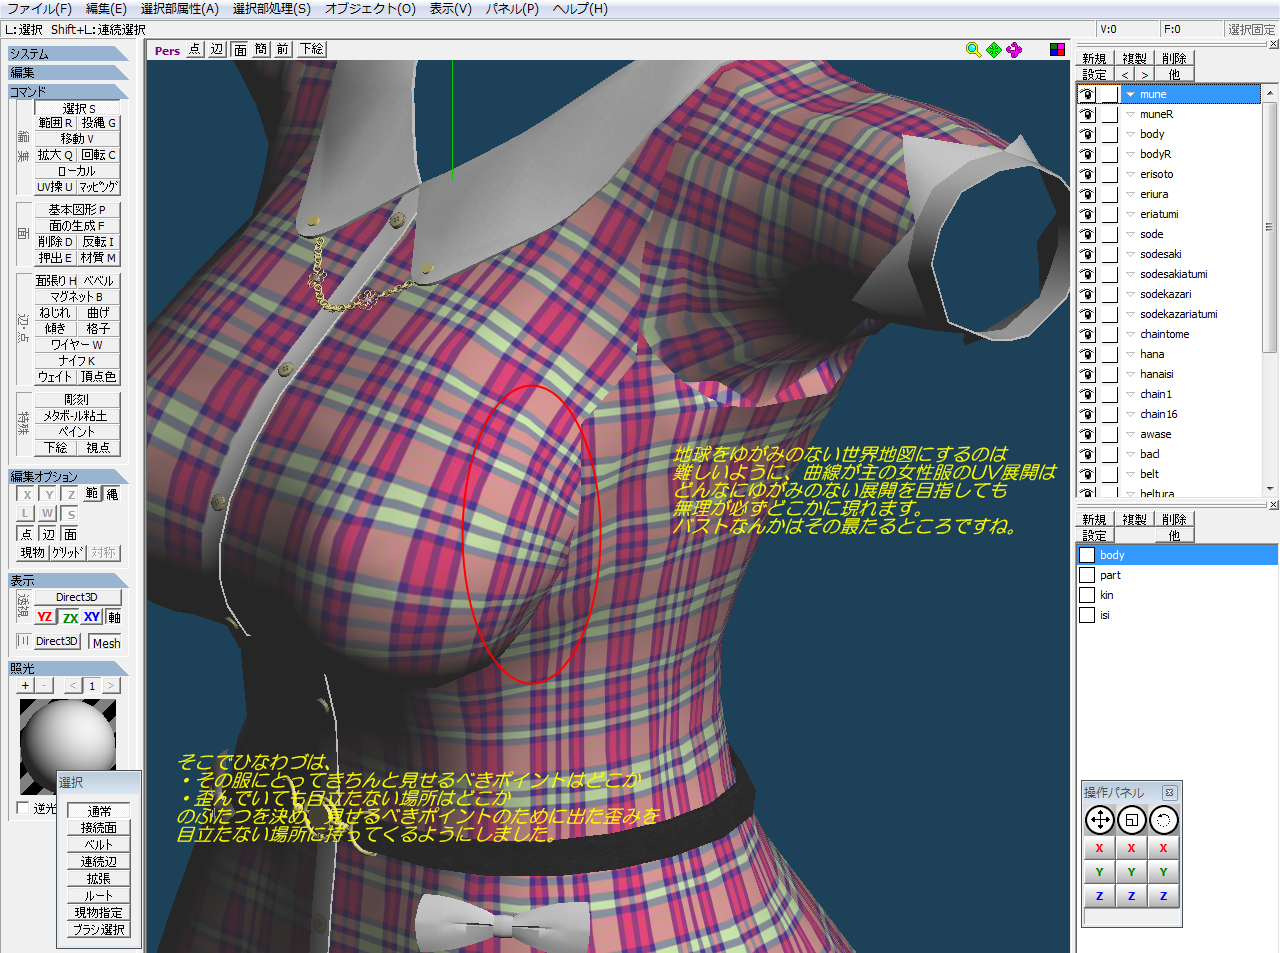Click the yellow magnifier zoom view icon
This screenshot has width=1280, height=953.
973,50
